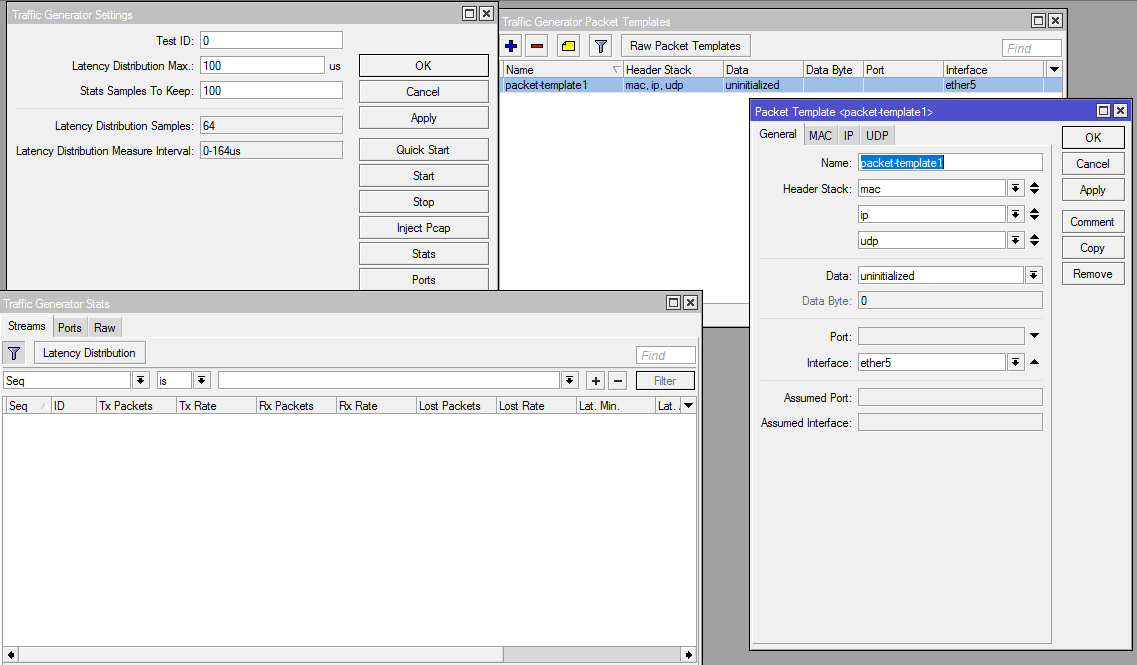Image resolution: width=1137 pixels, height=665 pixels.
Task: Click the Inject Pcap button
Action: pos(422,227)
